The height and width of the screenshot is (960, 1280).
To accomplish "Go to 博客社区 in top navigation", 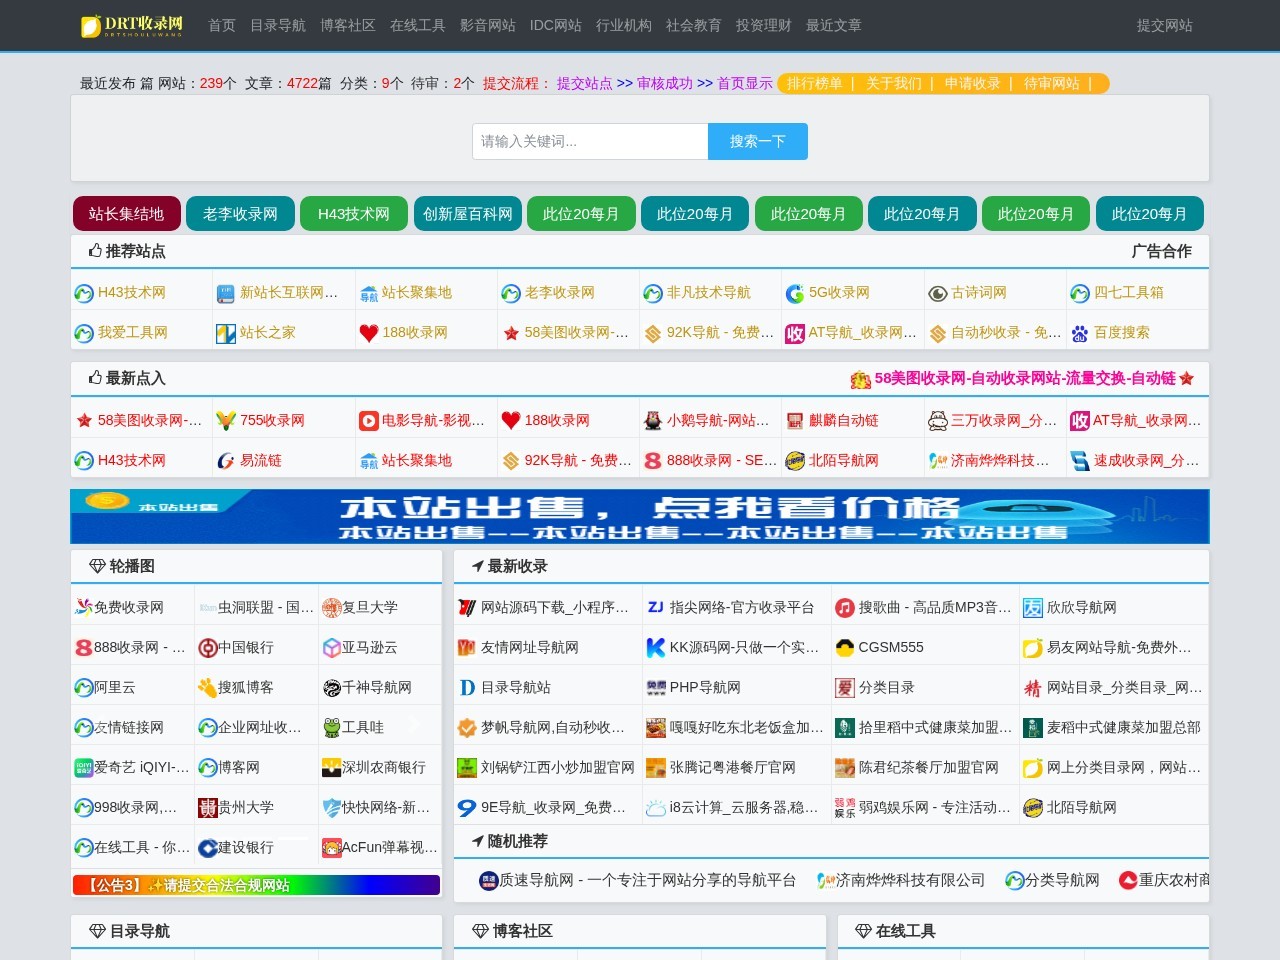I will (x=348, y=25).
